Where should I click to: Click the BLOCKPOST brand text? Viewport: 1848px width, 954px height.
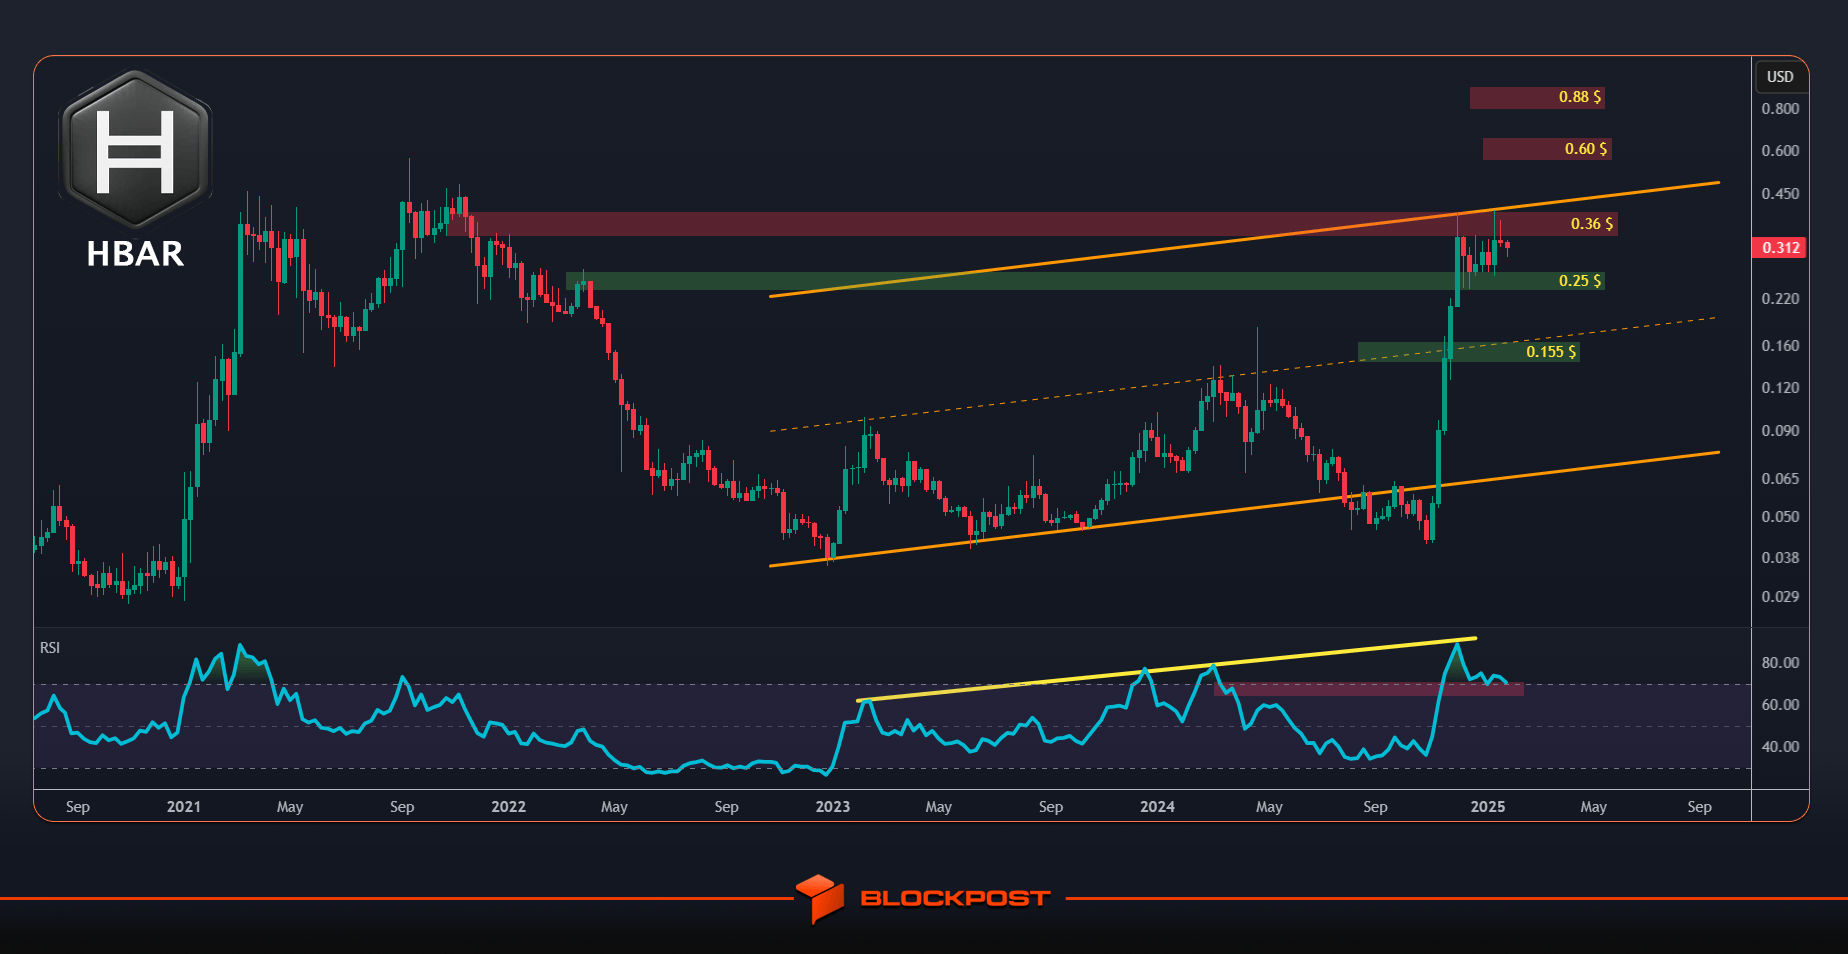click(x=955, y=898)
